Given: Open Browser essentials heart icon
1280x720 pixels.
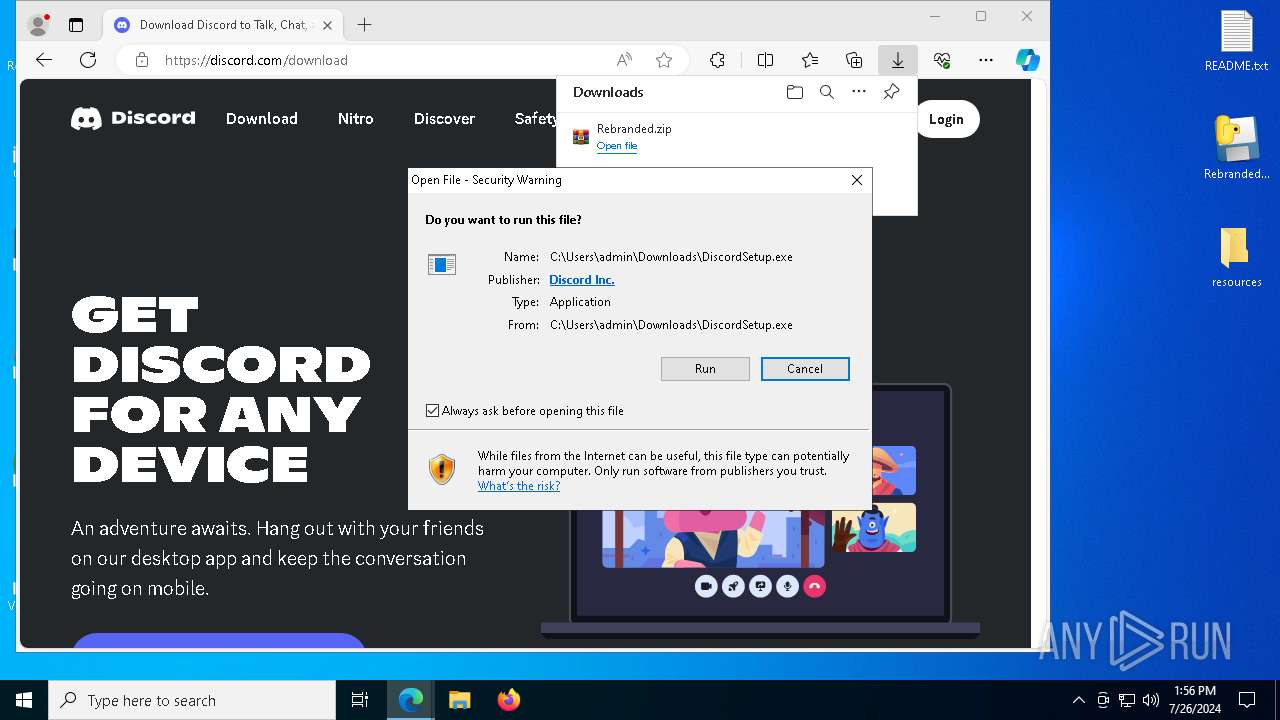Looking at the screenshot, I should (x=942, y=60).
